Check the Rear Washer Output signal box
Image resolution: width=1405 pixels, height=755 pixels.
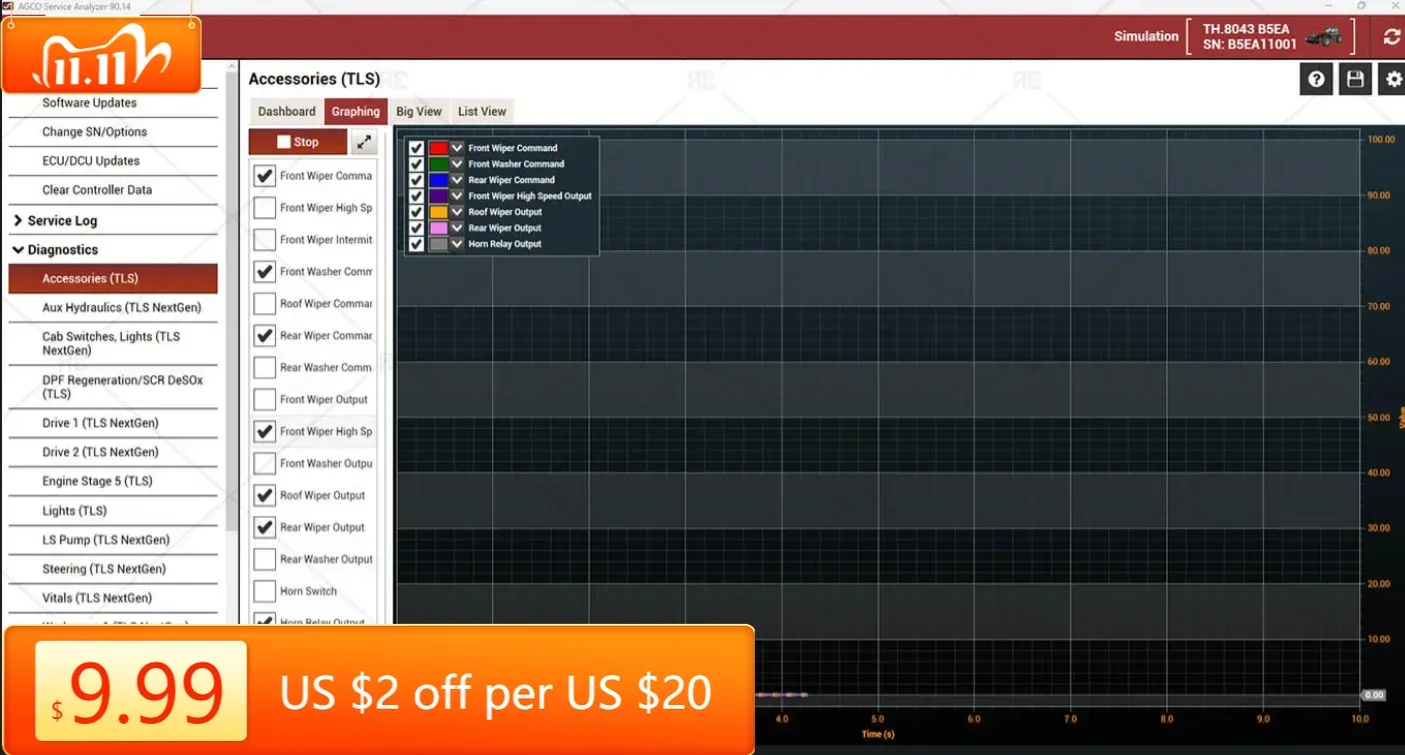264,560
